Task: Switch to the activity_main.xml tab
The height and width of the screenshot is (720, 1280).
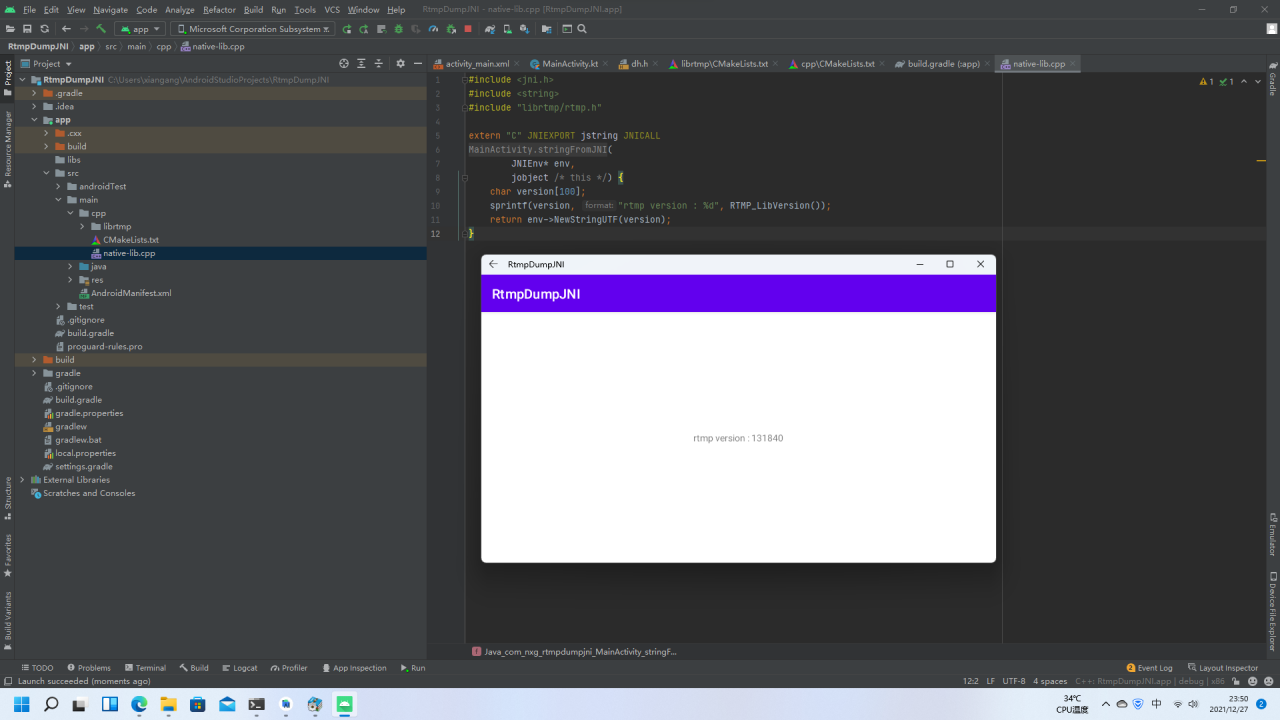Action: pyautogui.click(x=476, y=63)
